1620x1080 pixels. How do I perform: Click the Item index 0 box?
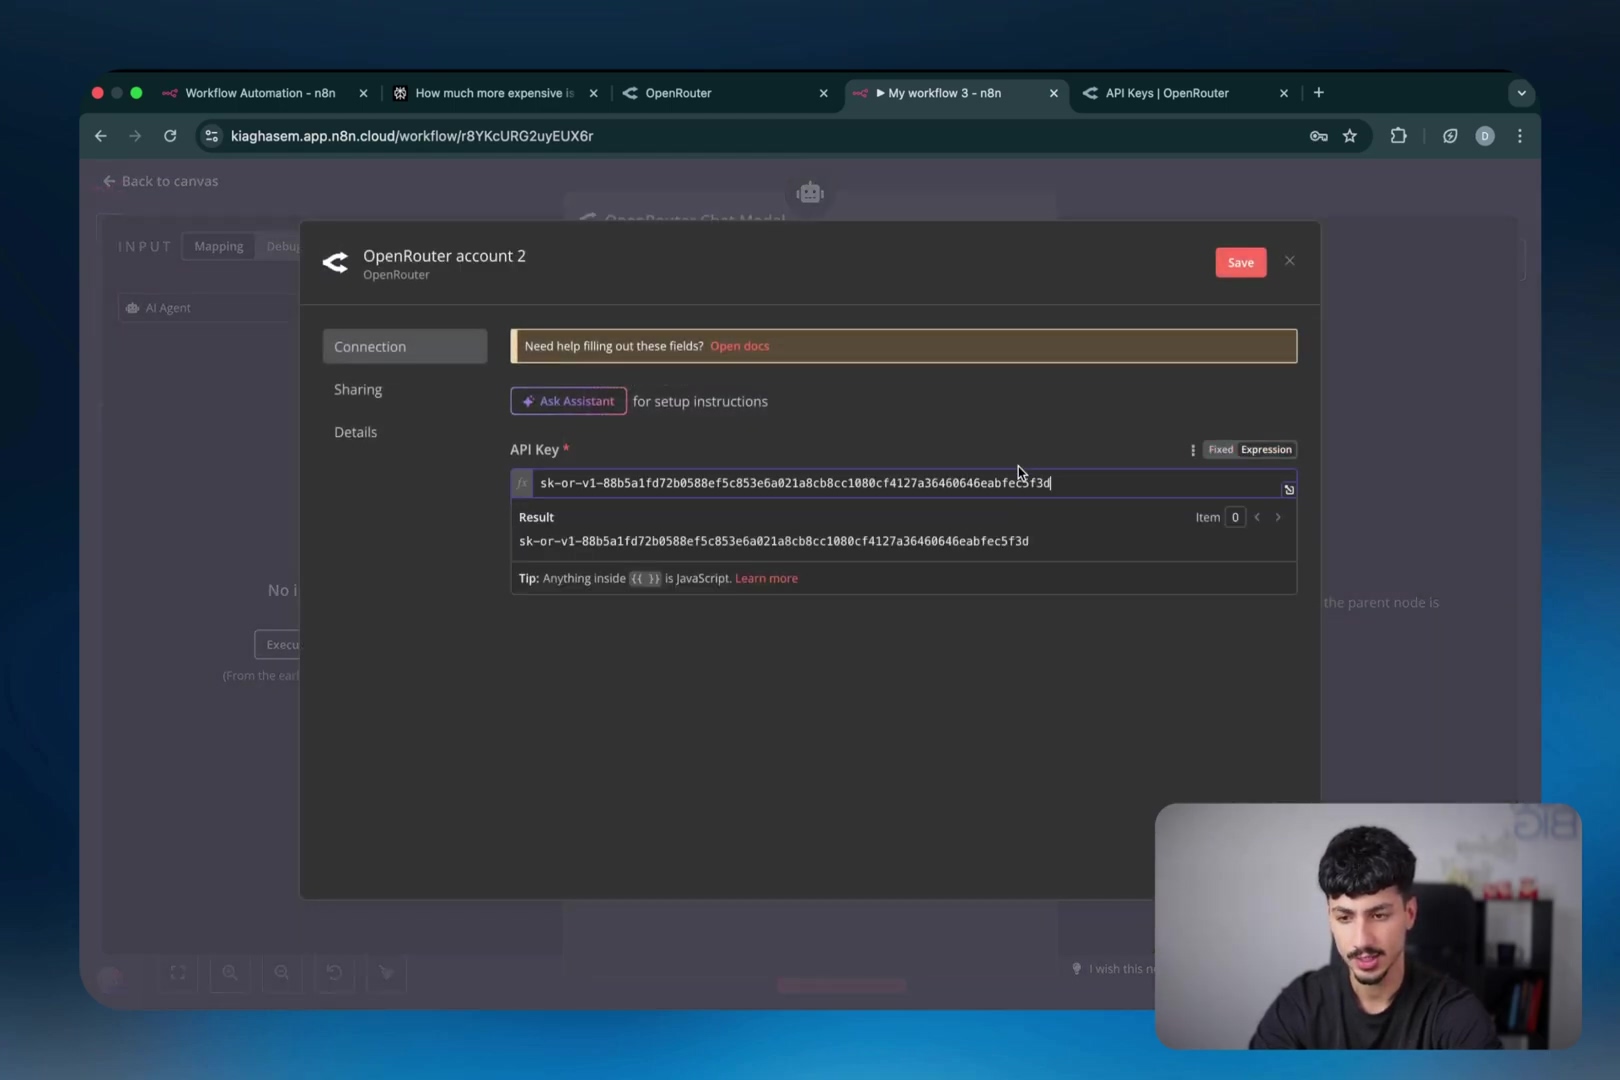1235,517
